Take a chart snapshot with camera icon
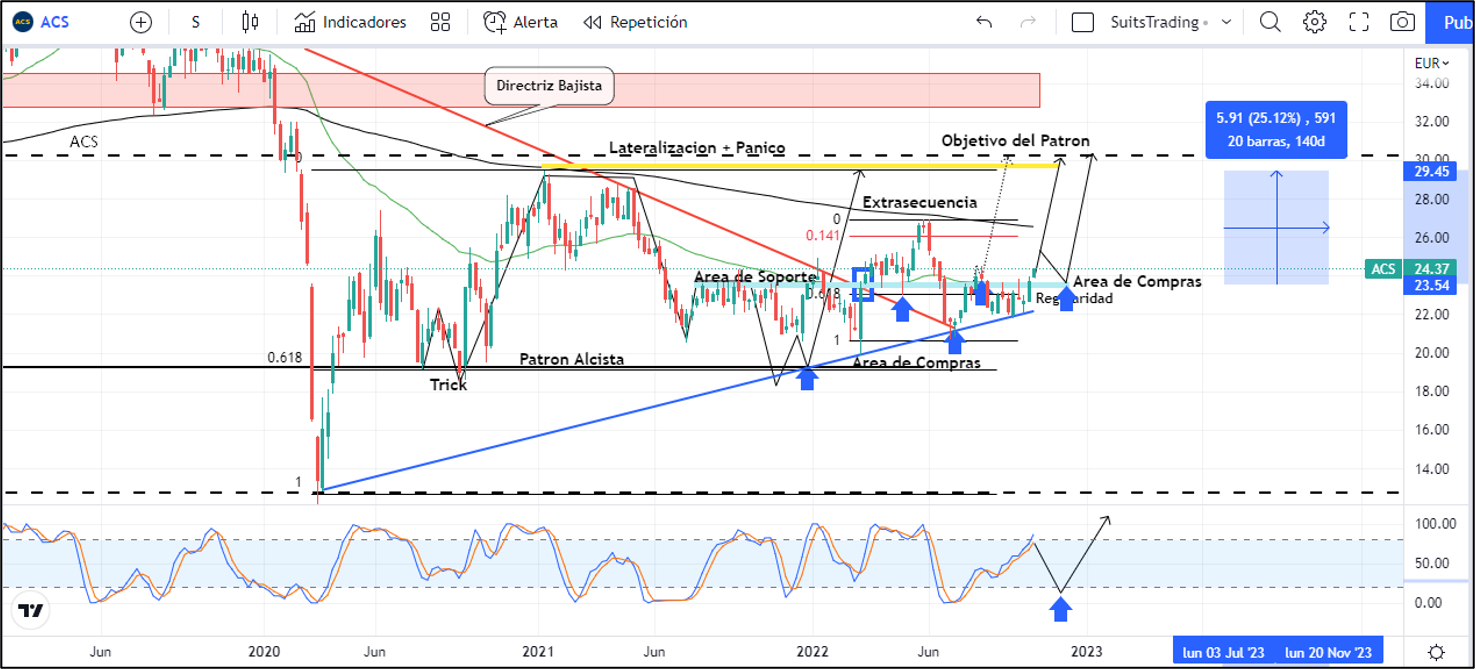Screen dimensions: 1476x670 (1403, 22)
